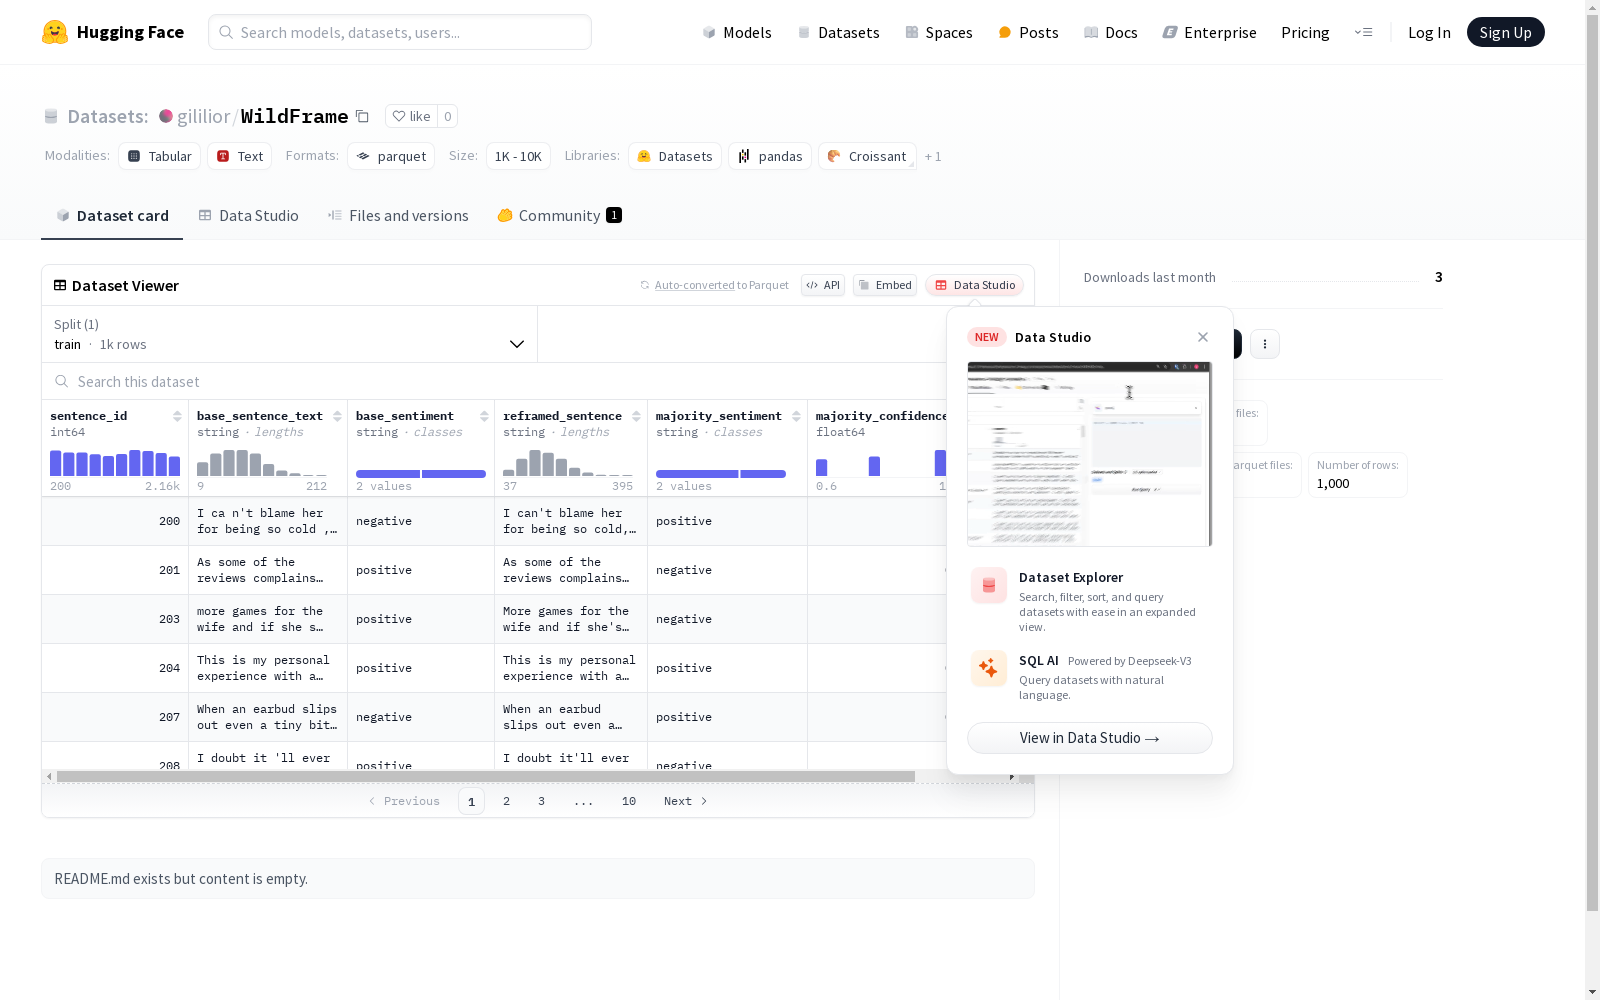Click the Hugging Face logo icon
Image resolution: width=1600 pixels, height=1000 pixels.
click(55, 32)
